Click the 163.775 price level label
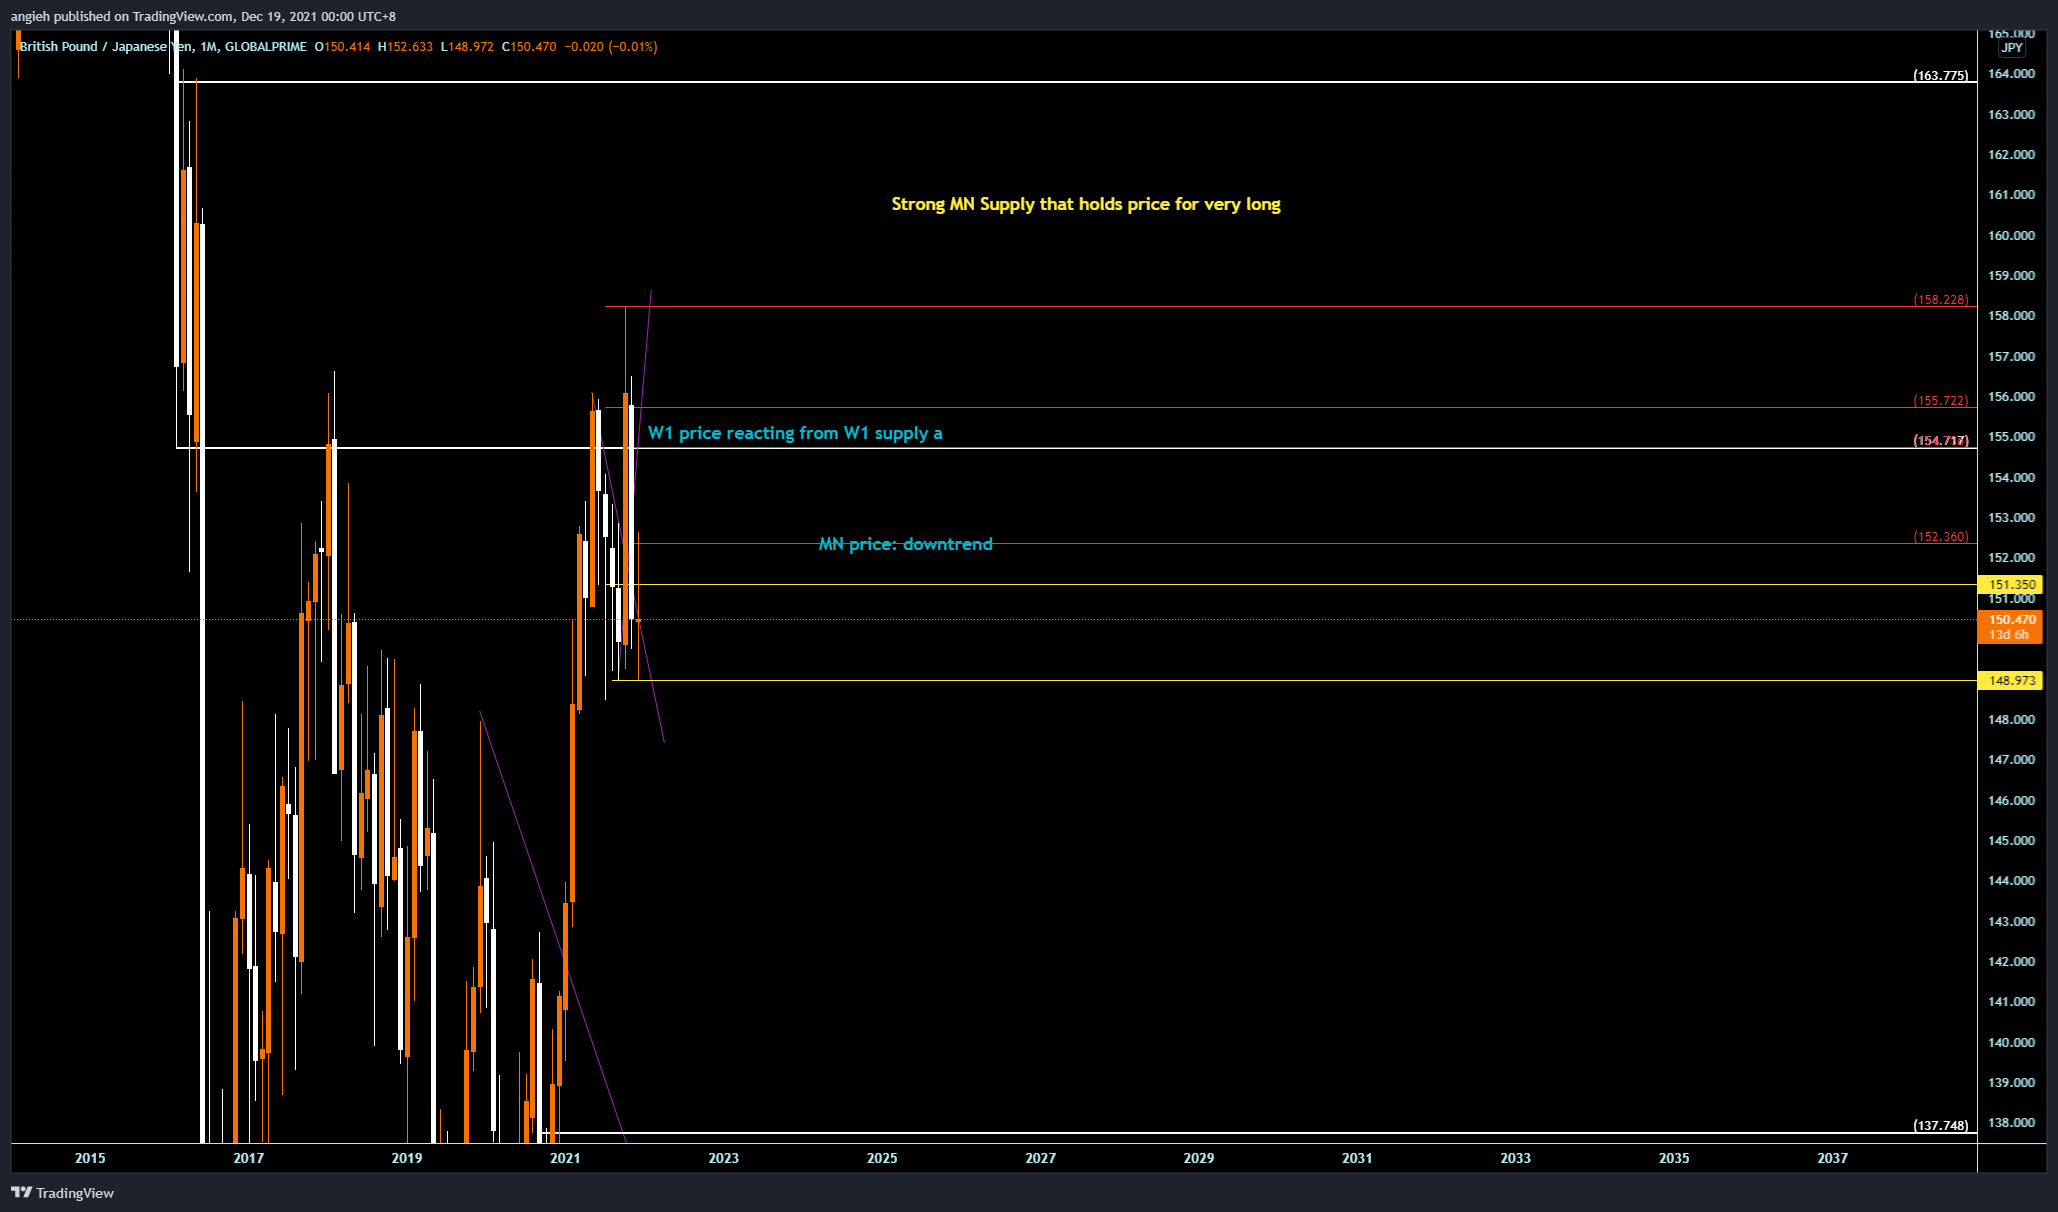This screenshot has height=1212, width=2058. point(1940,75)
